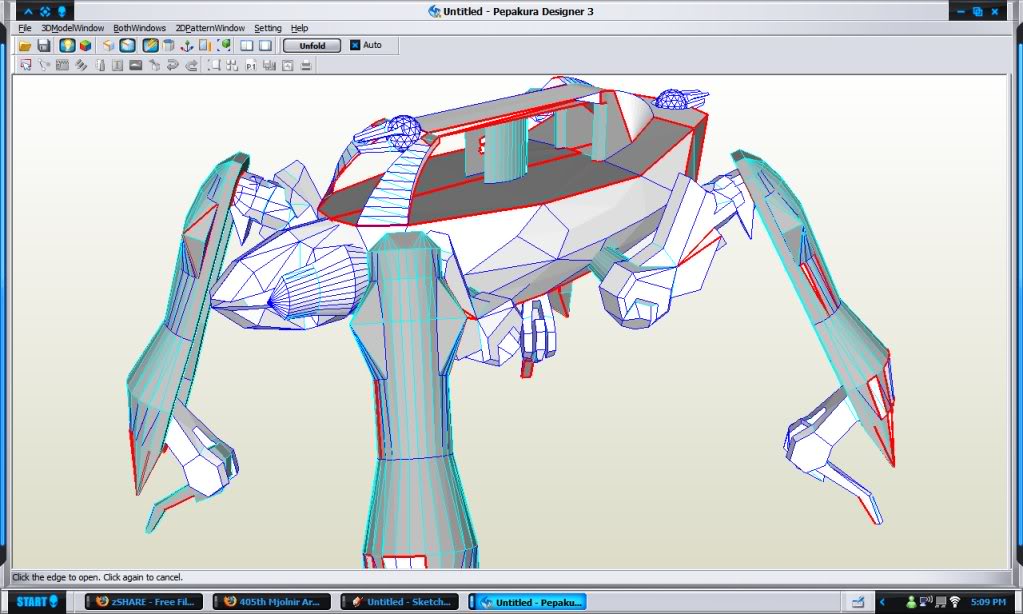1023x614 pixels.
Task: Open the File menu
Action: (25, 28)
